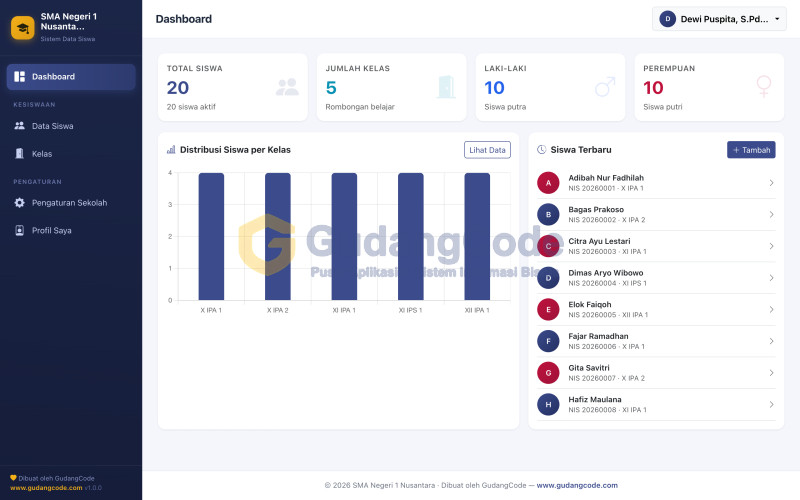Image resolution: width=800 pixels, height=500 pixels.
Task: Click avatar E for Elok Faiqoh
Action: (548, 309)
